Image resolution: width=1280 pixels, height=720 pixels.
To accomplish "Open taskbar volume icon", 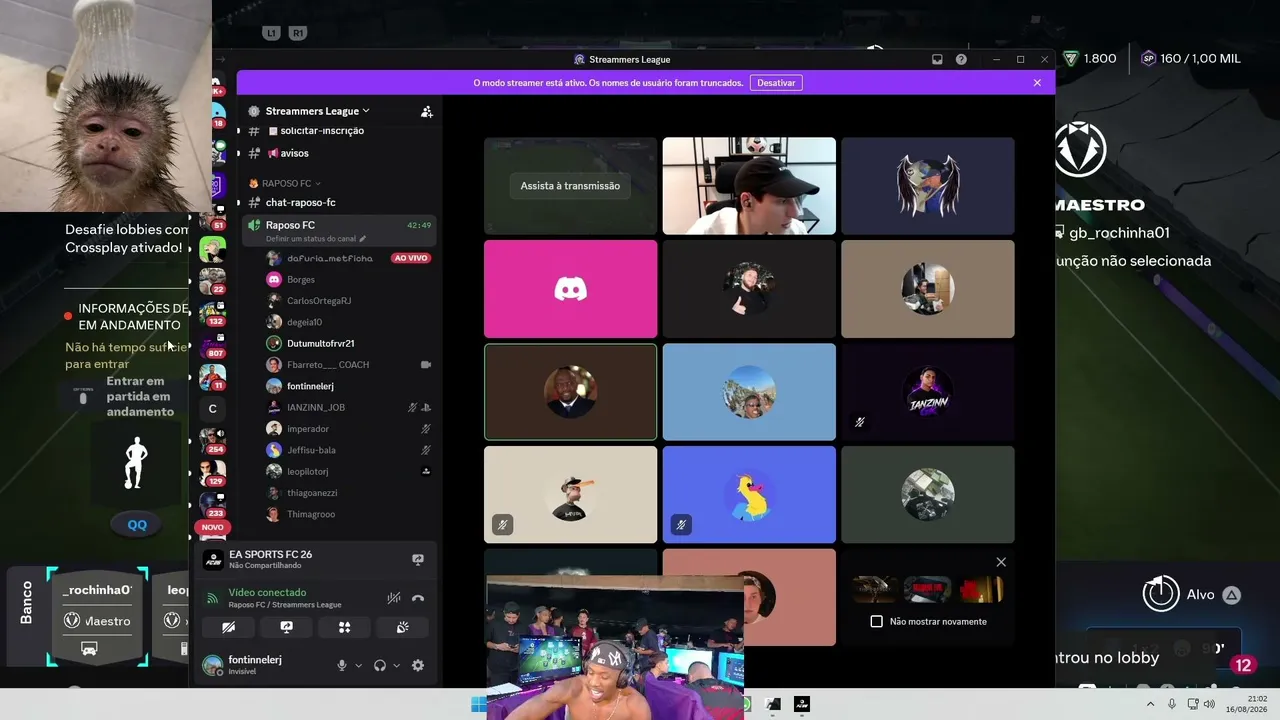I will 1210,704.
